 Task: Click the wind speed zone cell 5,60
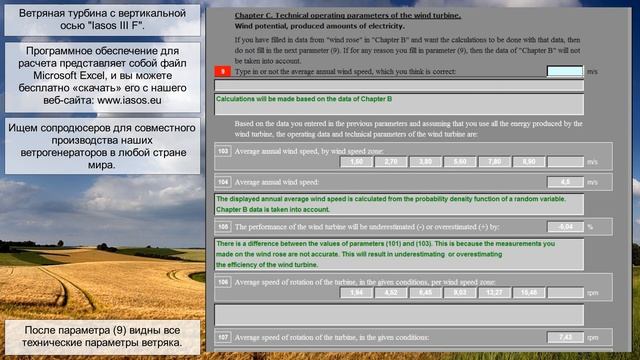pyautogui.click(x=460, y=162)
